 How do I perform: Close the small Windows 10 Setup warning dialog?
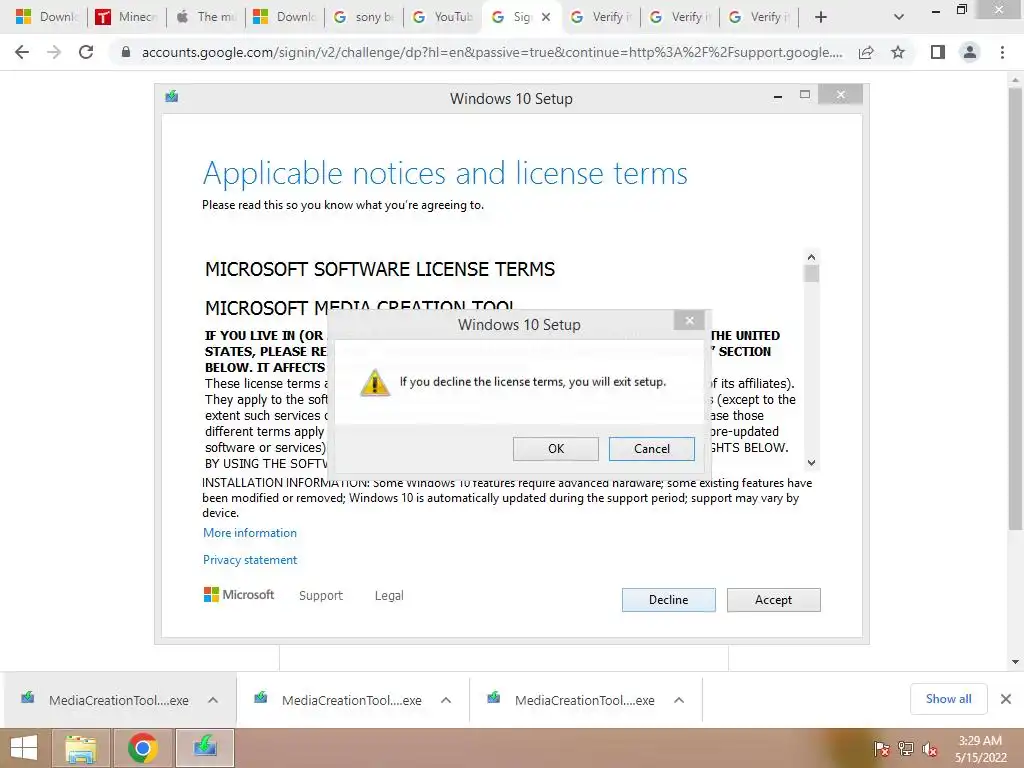(x=689, y=320)
